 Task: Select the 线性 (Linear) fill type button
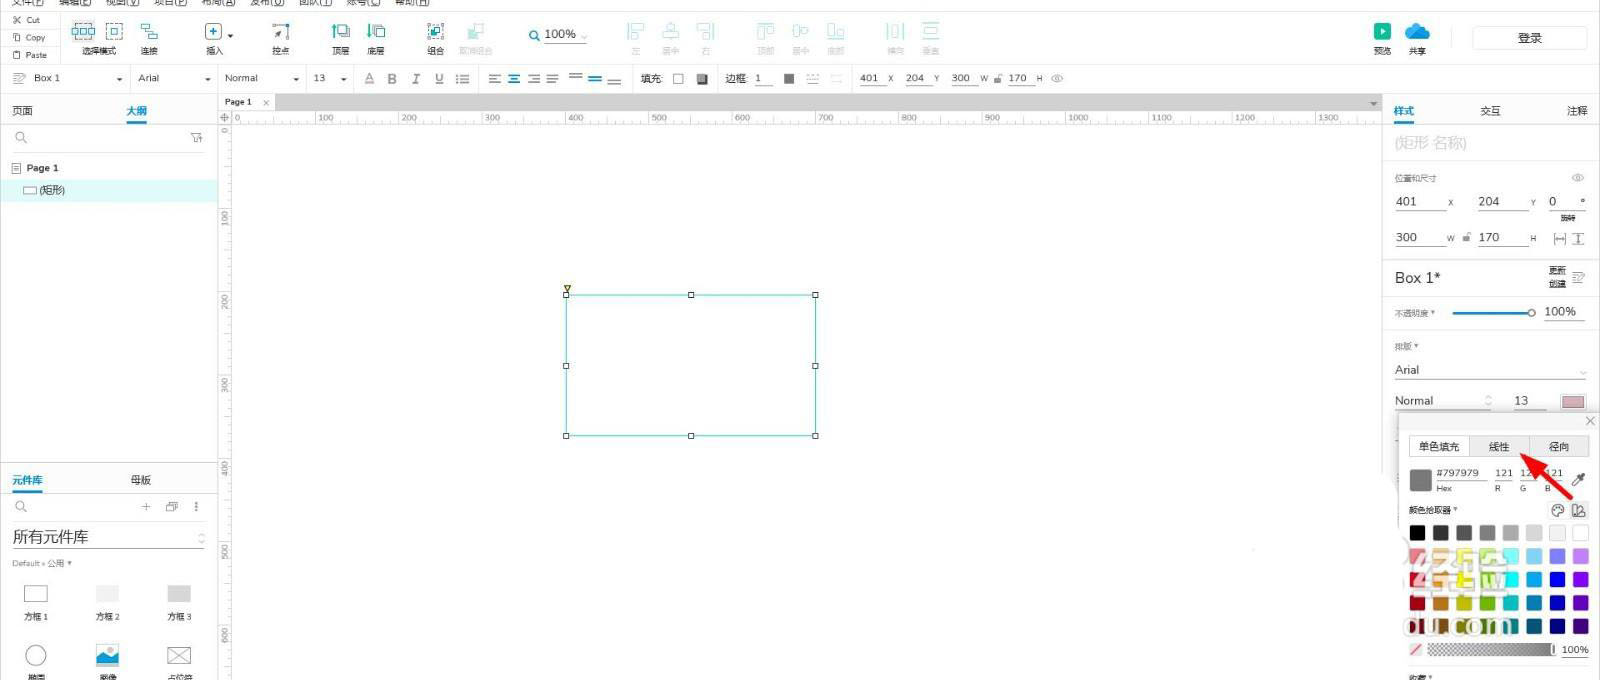point(1498,447)
